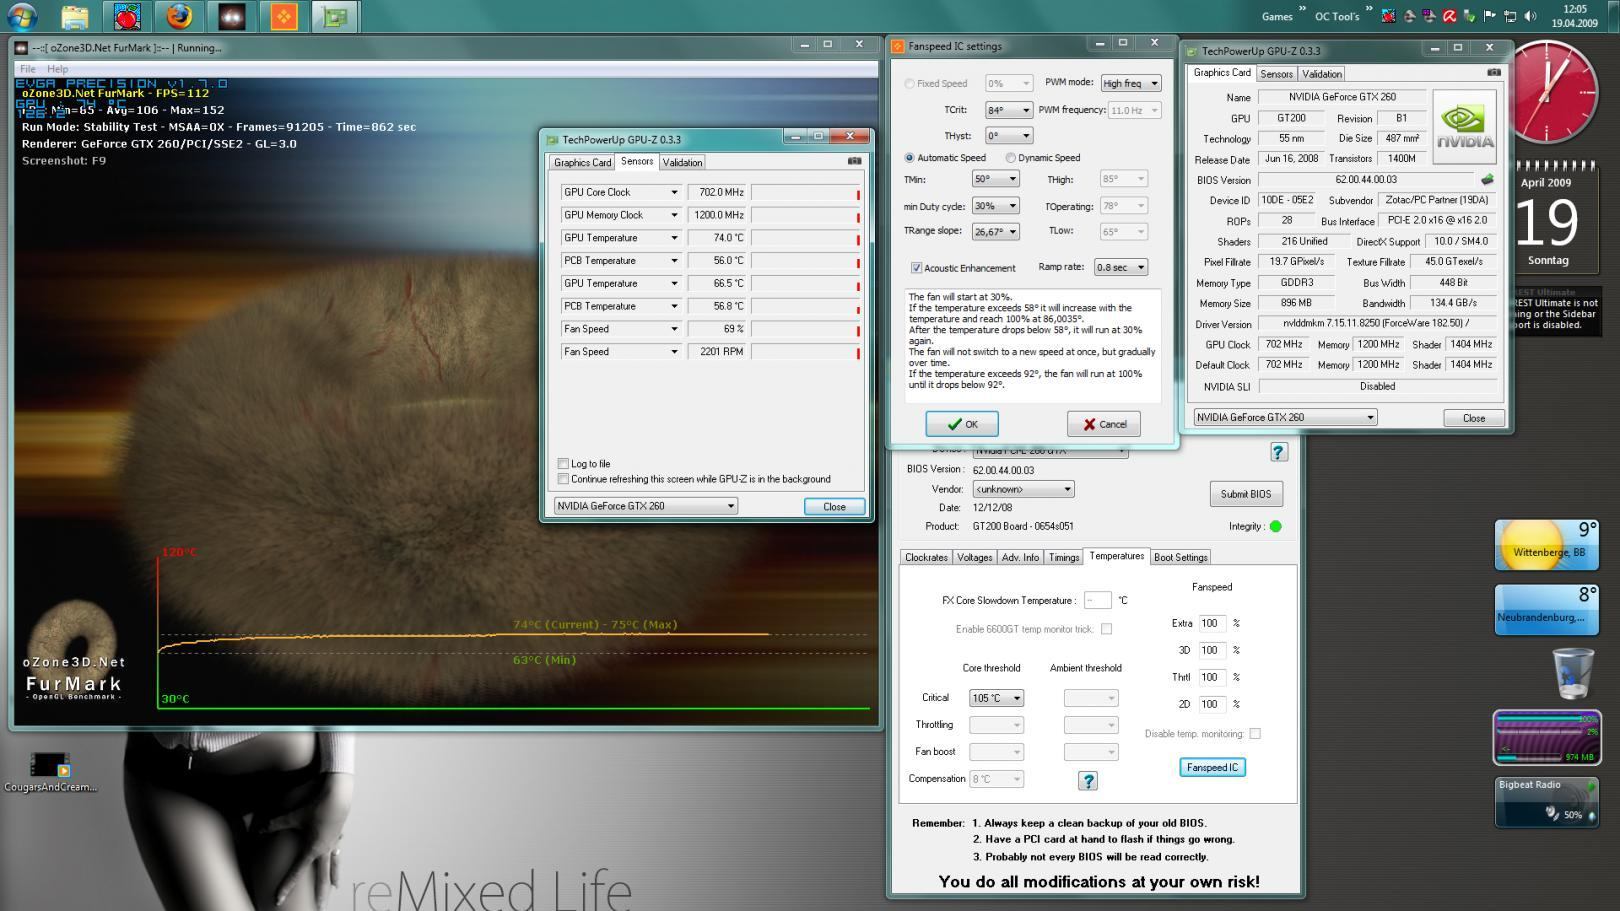This screenshot has height=911, width=1620.
Task: Open volume control in system tray
Action: [1530, 16]
